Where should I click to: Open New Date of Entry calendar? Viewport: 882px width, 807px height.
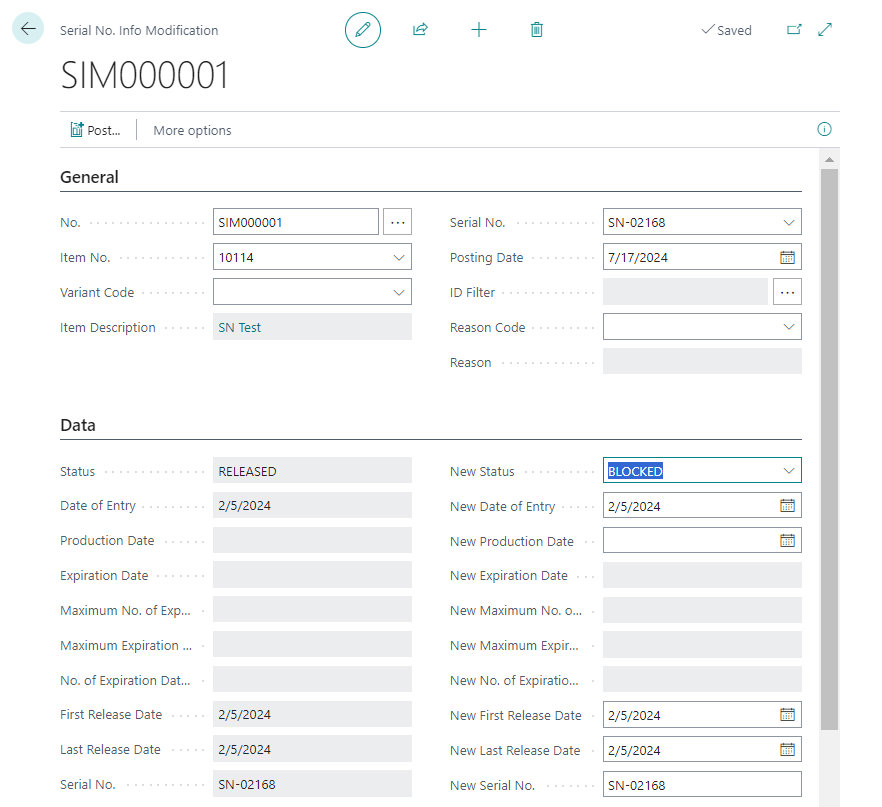point(788,506)
